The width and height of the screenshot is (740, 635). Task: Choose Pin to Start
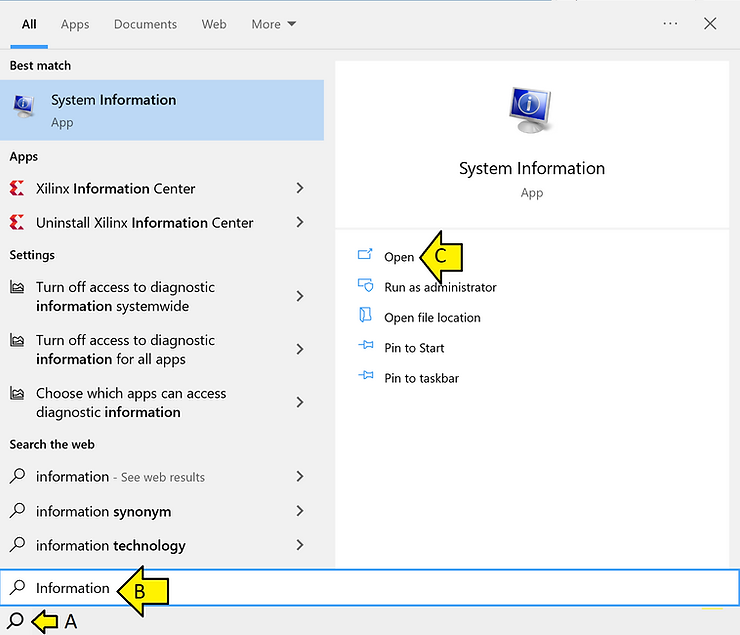pos(414,348)
